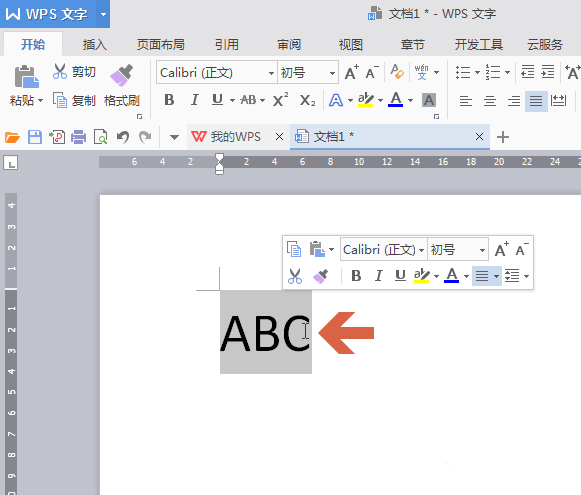Click superscript X² icon
Viewport: 581px width, 495px height.
(280, 100)
